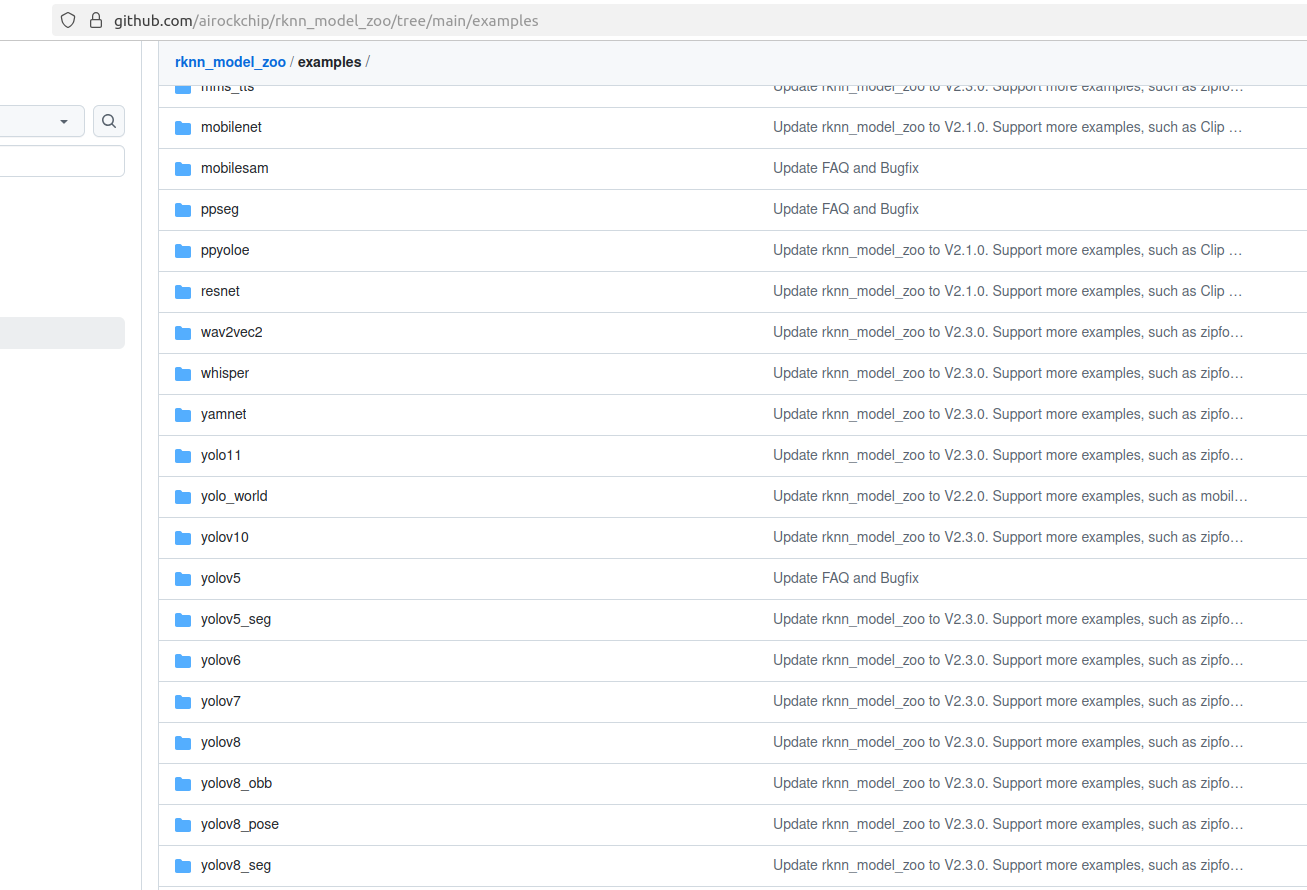1307x890 pixels.
Task: Click the folder icon beside wav2vec2
Action: tap(183, 333)
